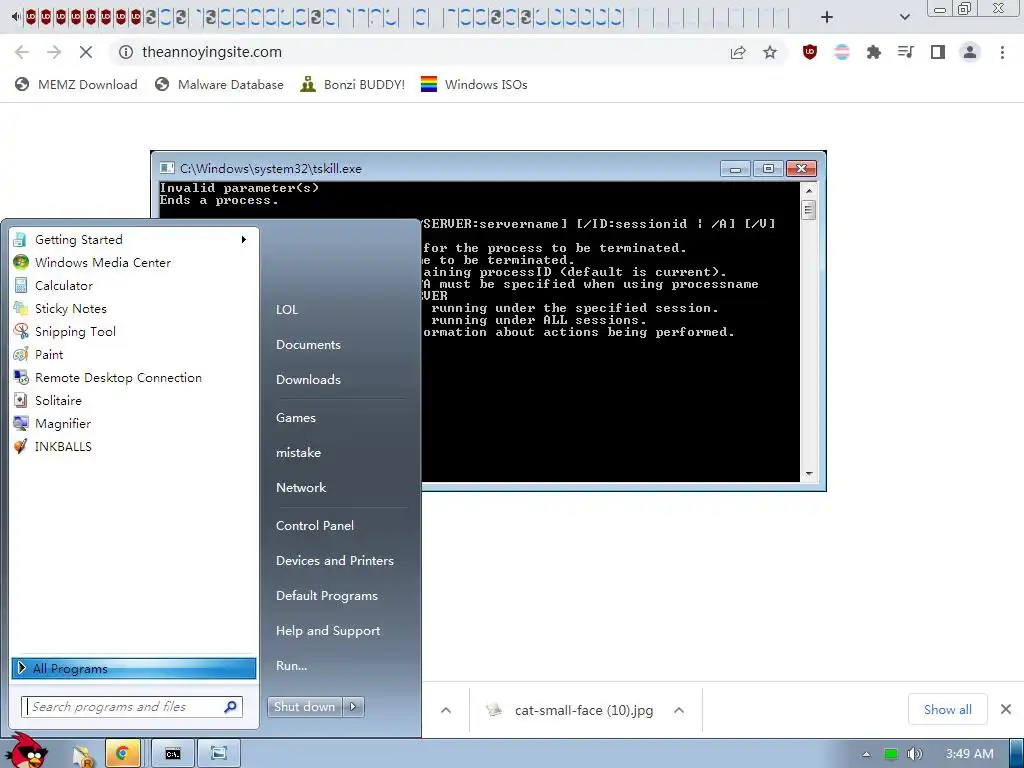The height and width of the screenshot is (768, 1024).
Task: Open the LOL user folder link
Action: tap(287, 310)
